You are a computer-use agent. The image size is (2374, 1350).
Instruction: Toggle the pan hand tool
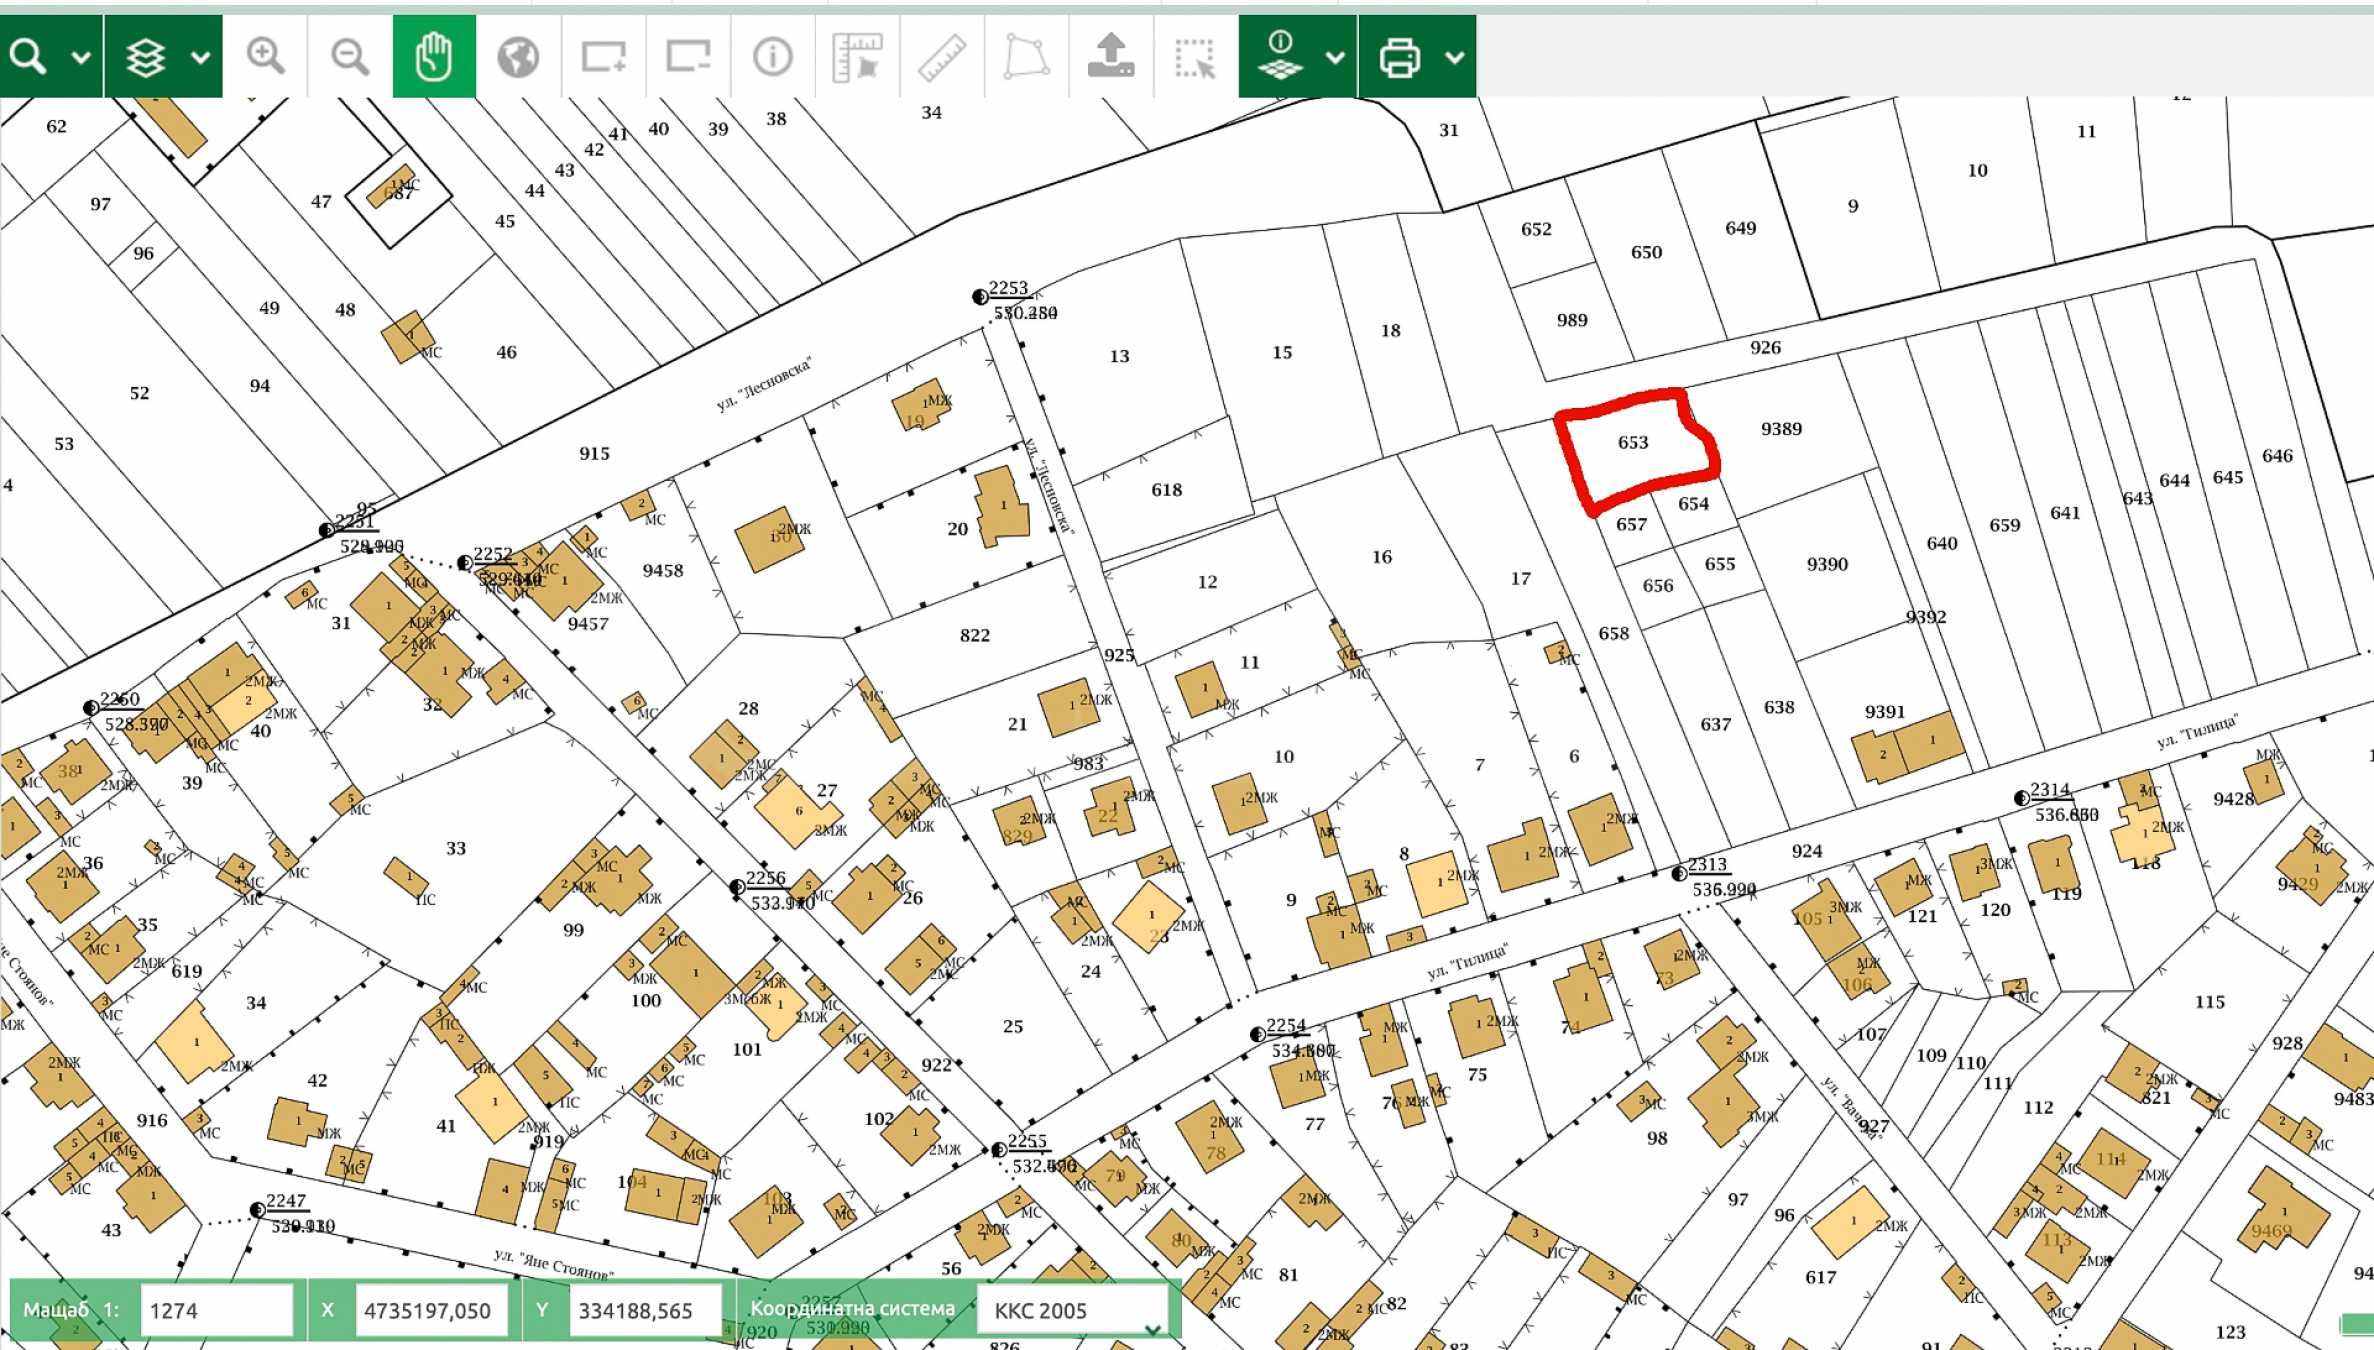tap(434, 56)
